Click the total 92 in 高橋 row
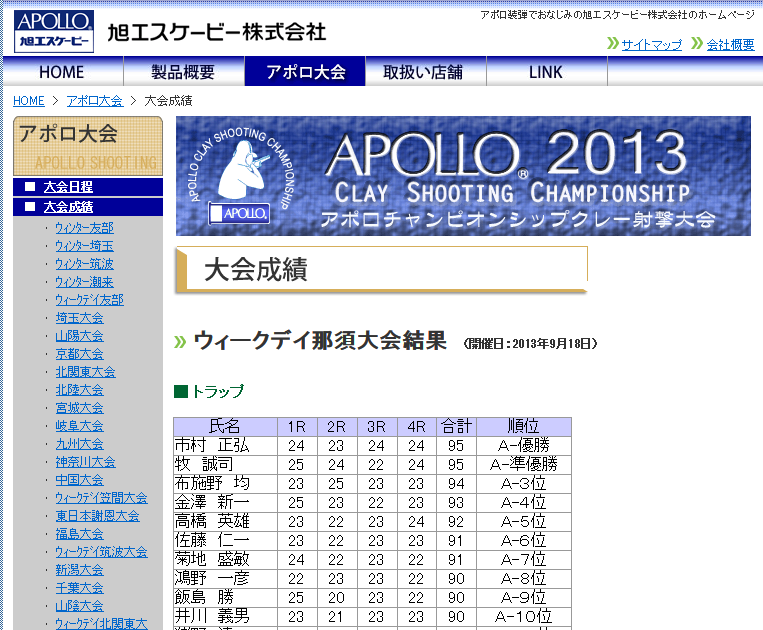 tap(456, 522)
